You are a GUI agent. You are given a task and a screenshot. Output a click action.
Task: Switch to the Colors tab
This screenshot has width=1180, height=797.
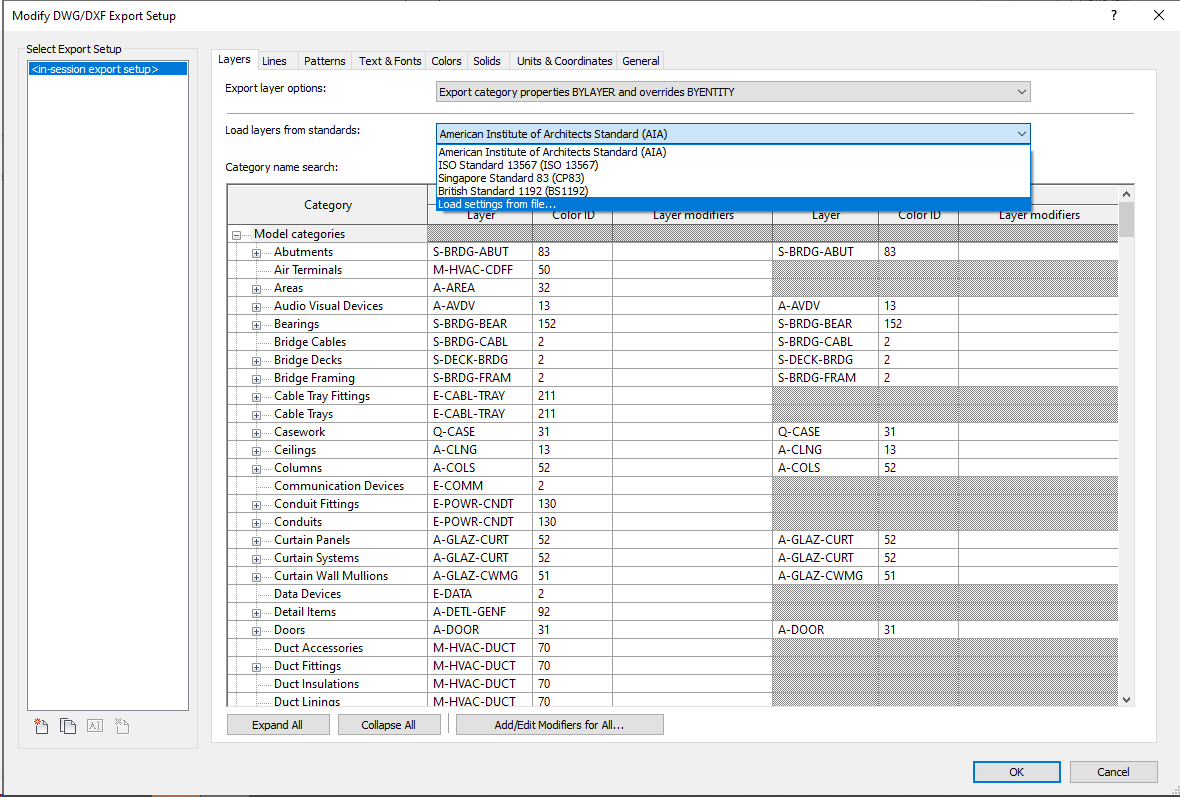tap(446, 60)
